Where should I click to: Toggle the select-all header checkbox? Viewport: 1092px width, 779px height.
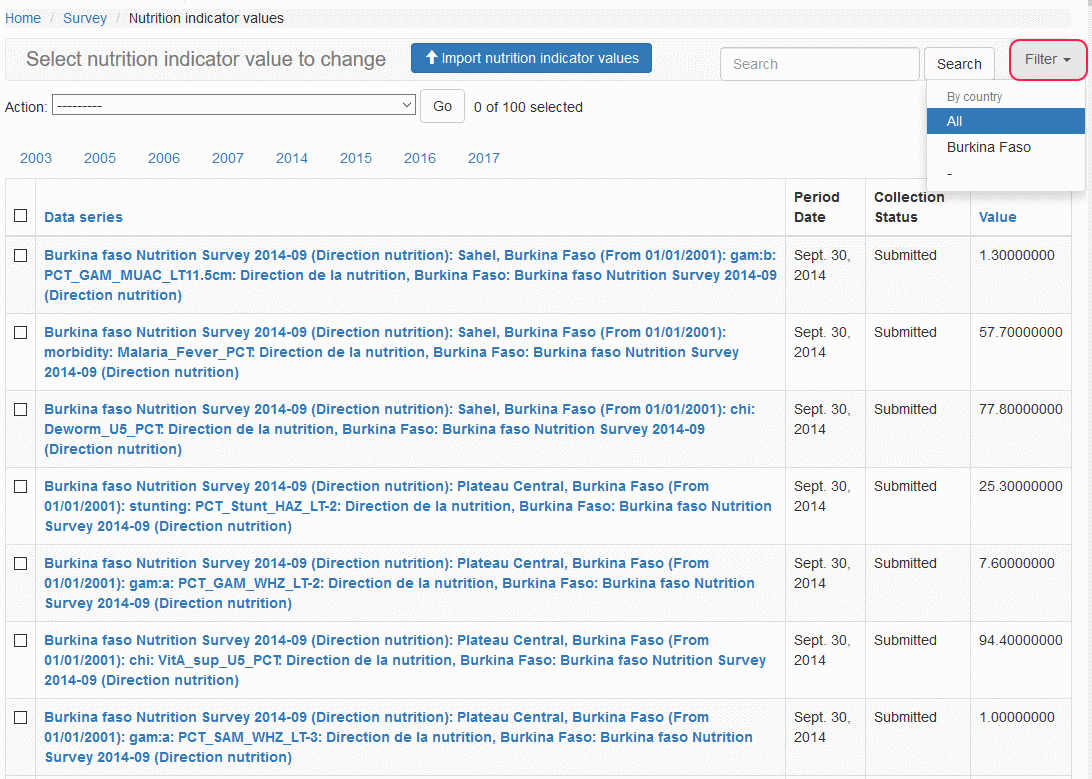(x=20, y=216)
